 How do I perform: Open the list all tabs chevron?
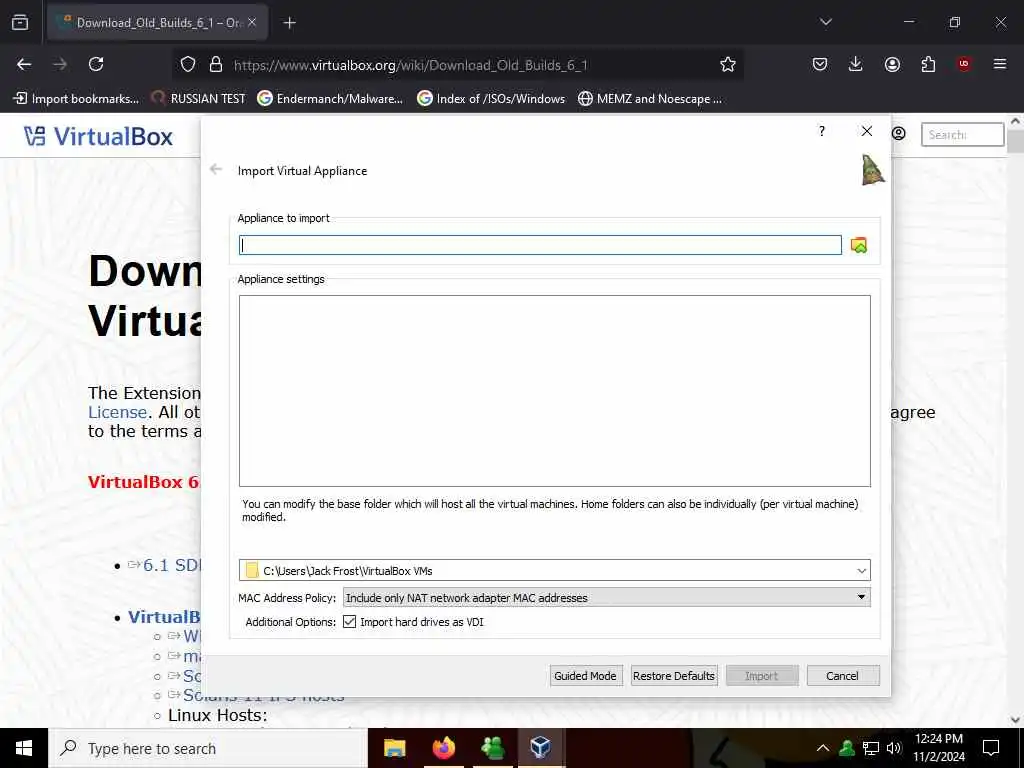click(825, 22)
